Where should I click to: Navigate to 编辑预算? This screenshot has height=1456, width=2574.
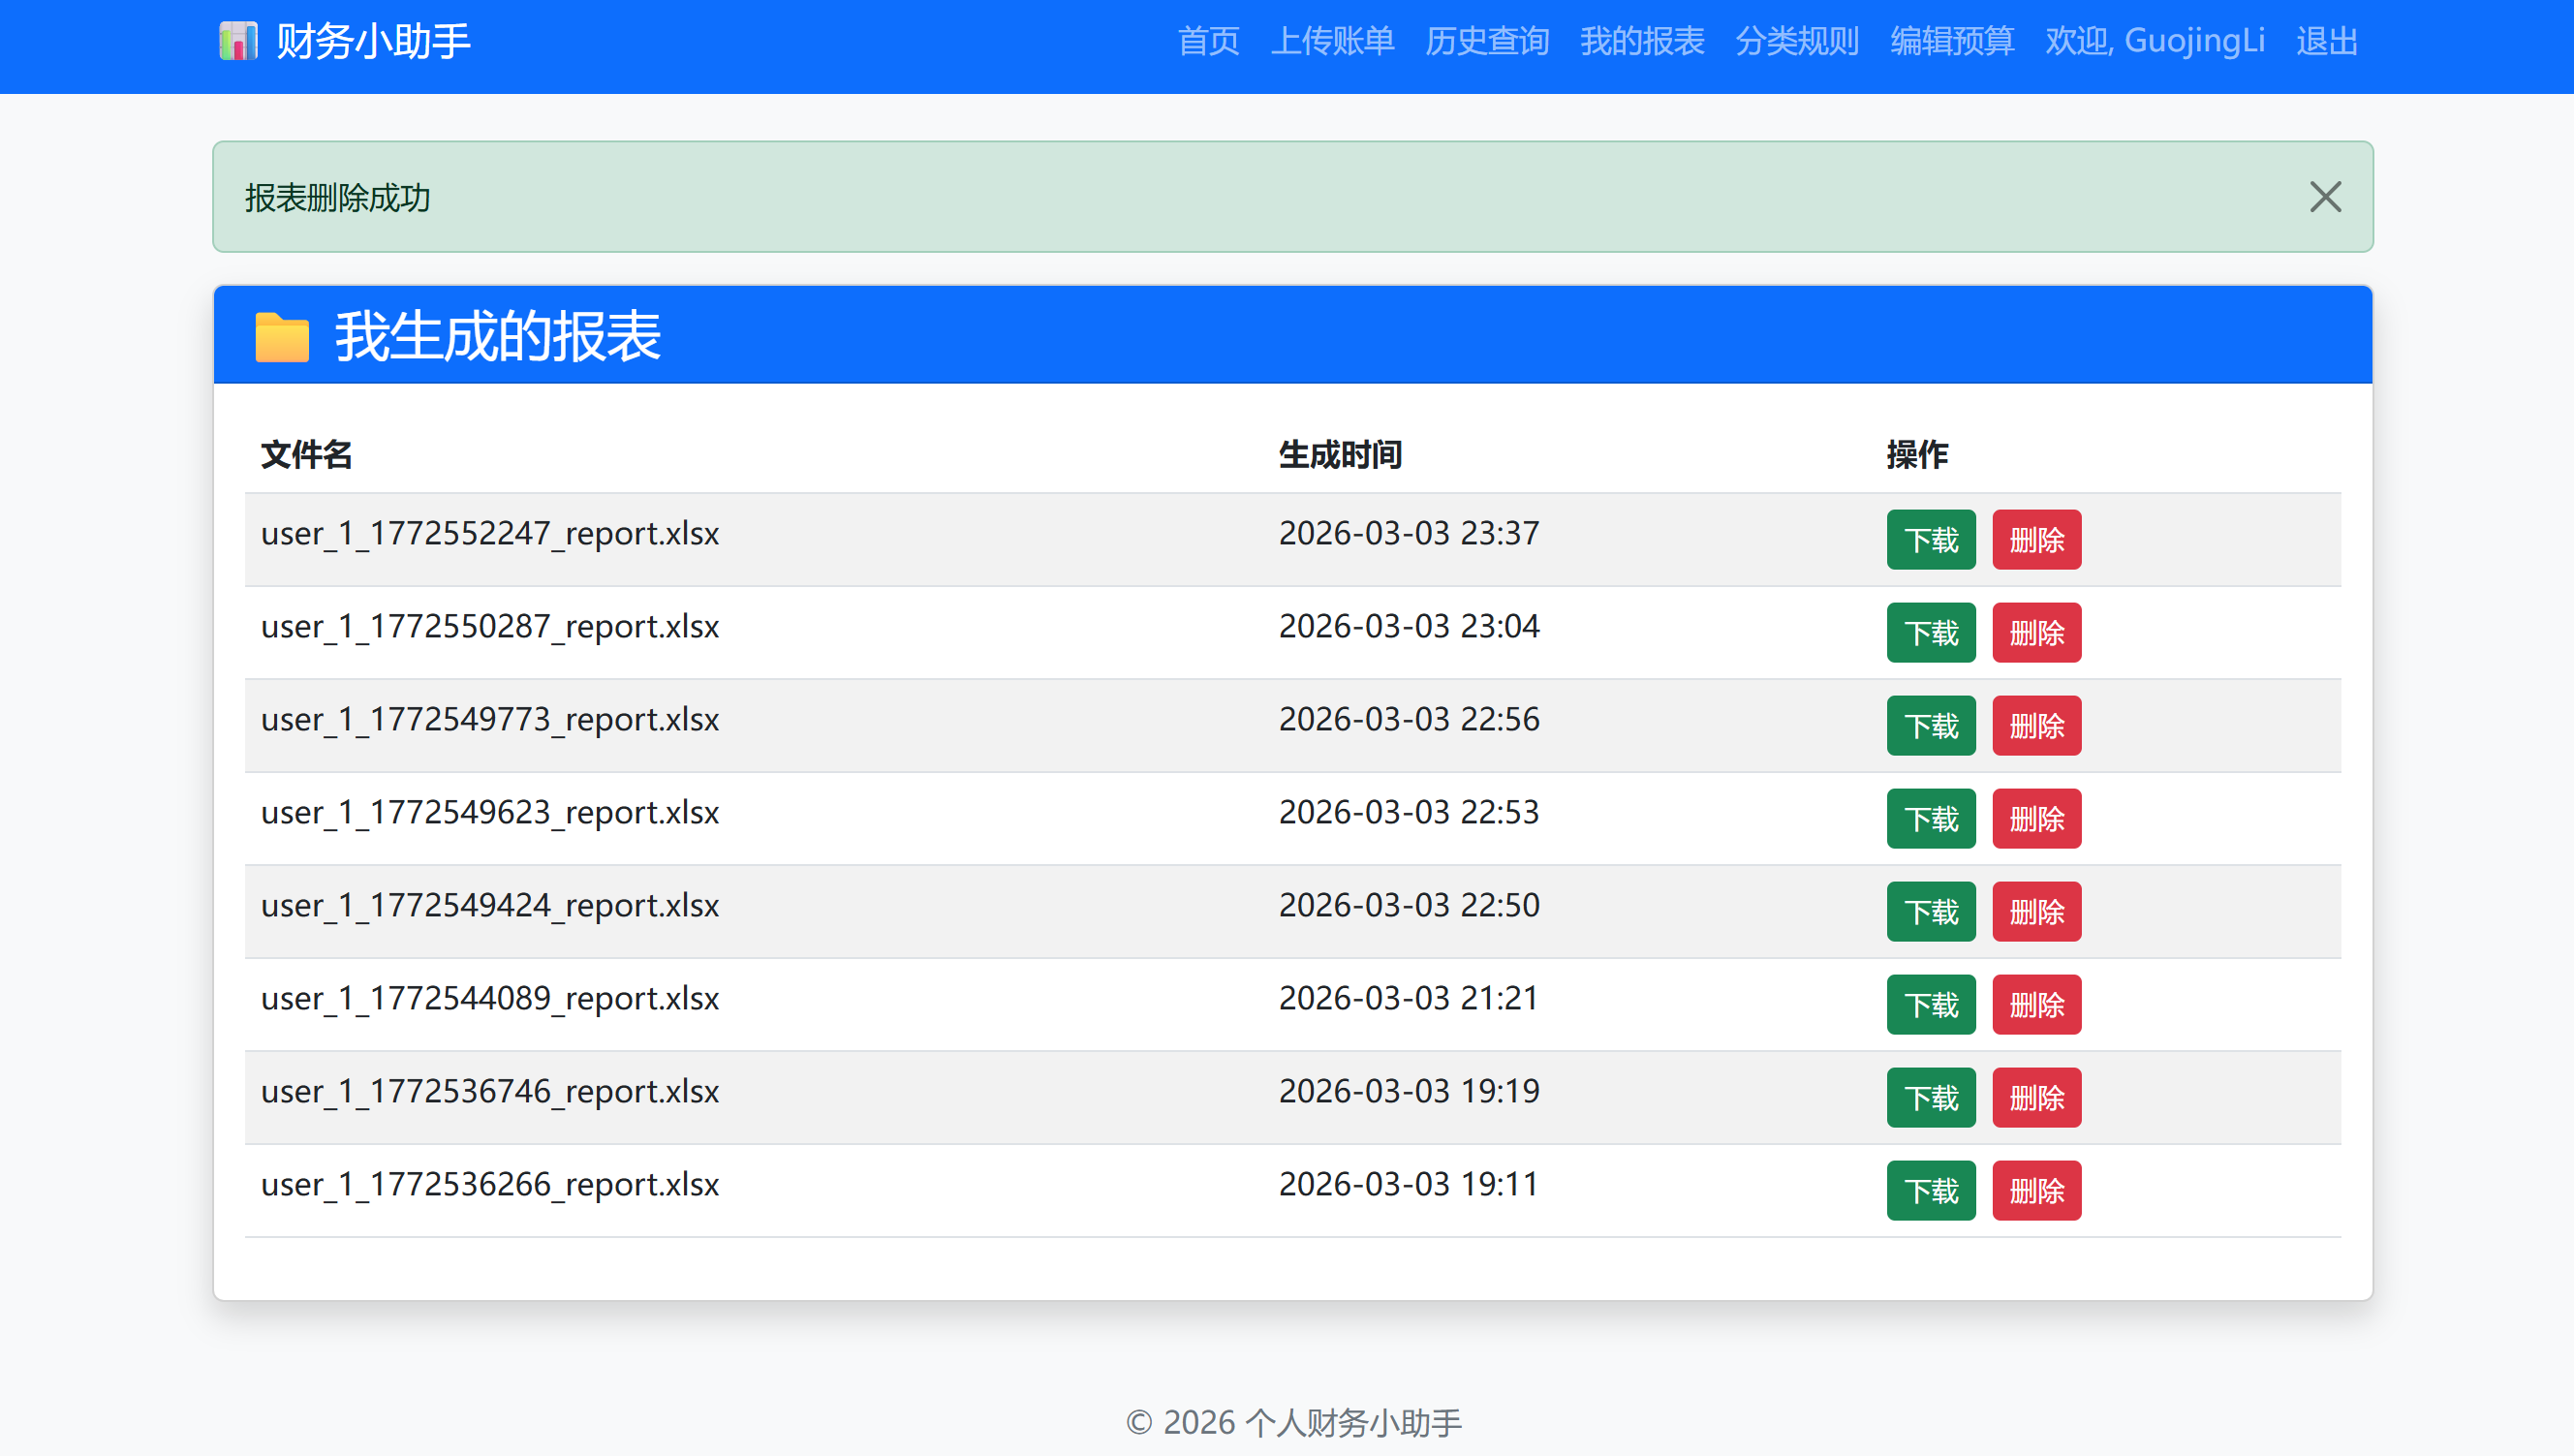tap(1952, 41)
